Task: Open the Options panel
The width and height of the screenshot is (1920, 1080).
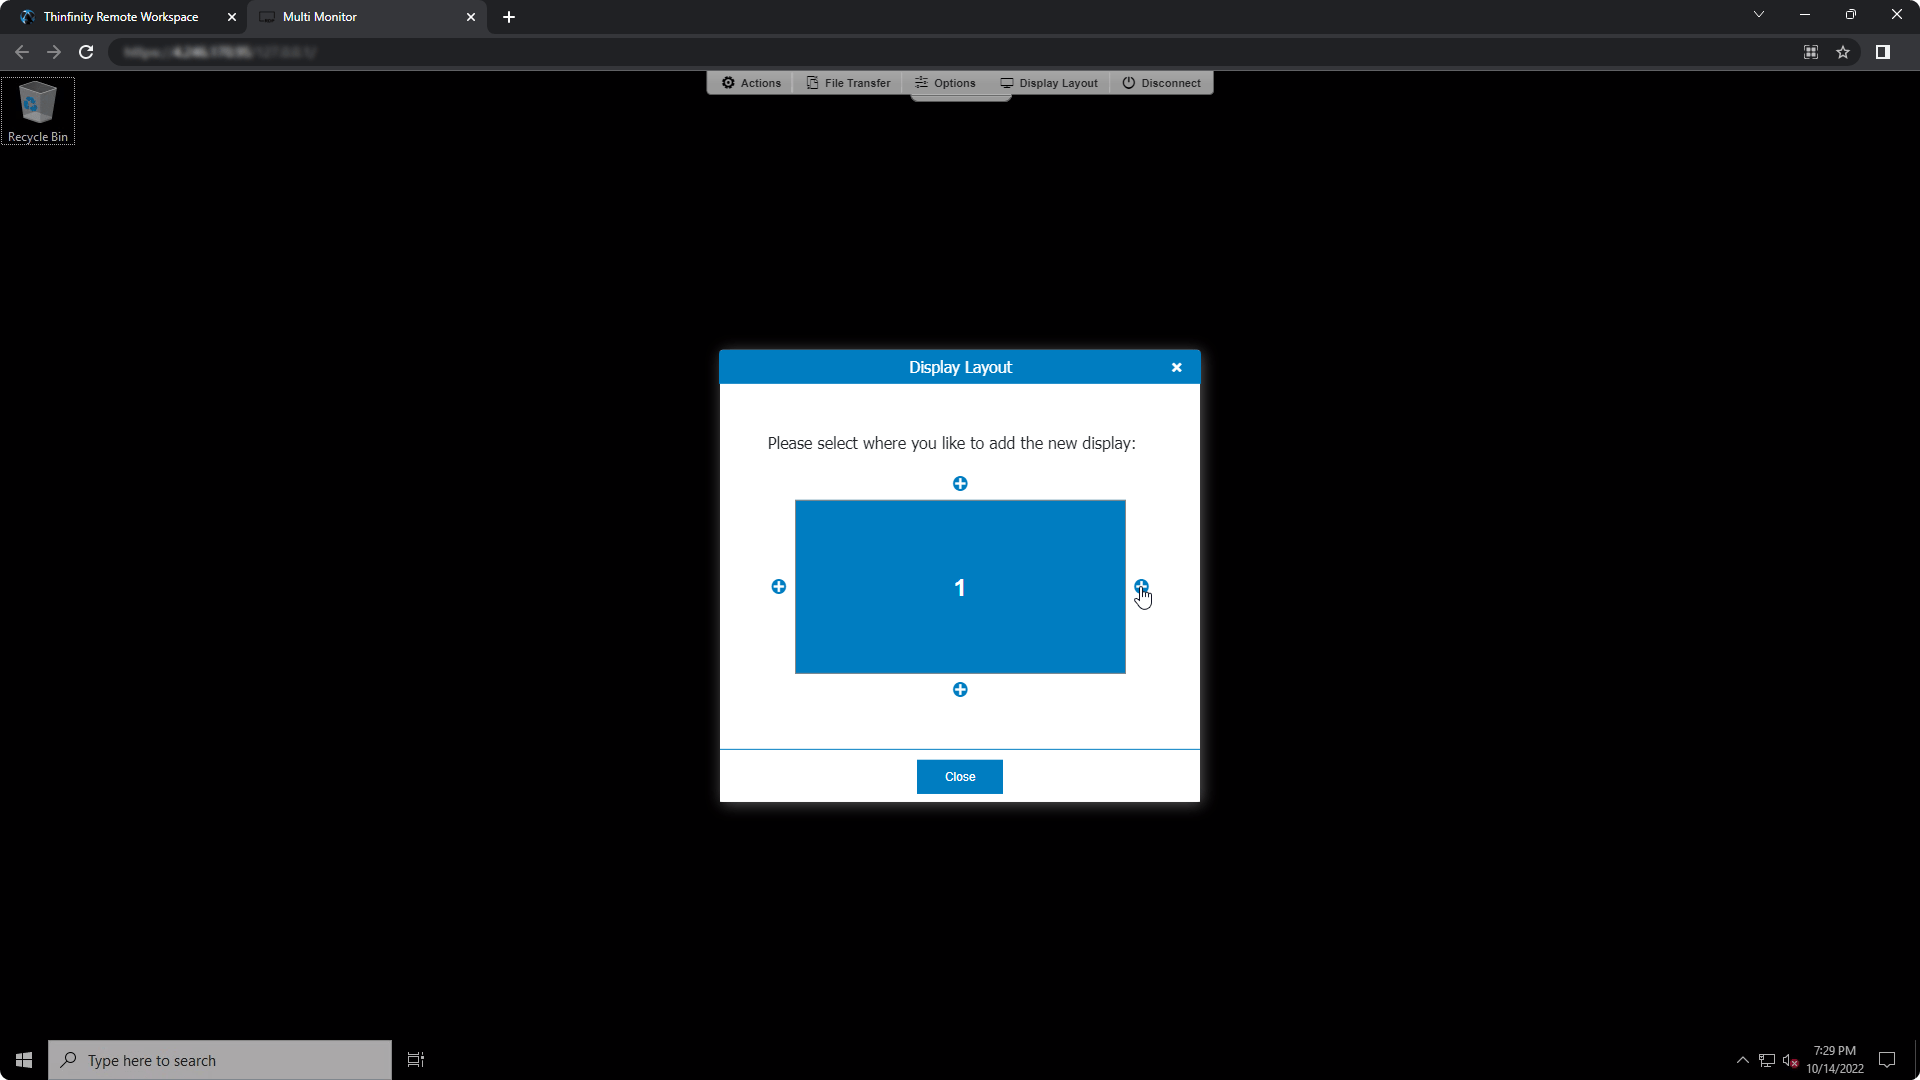Action: point(944,83)
